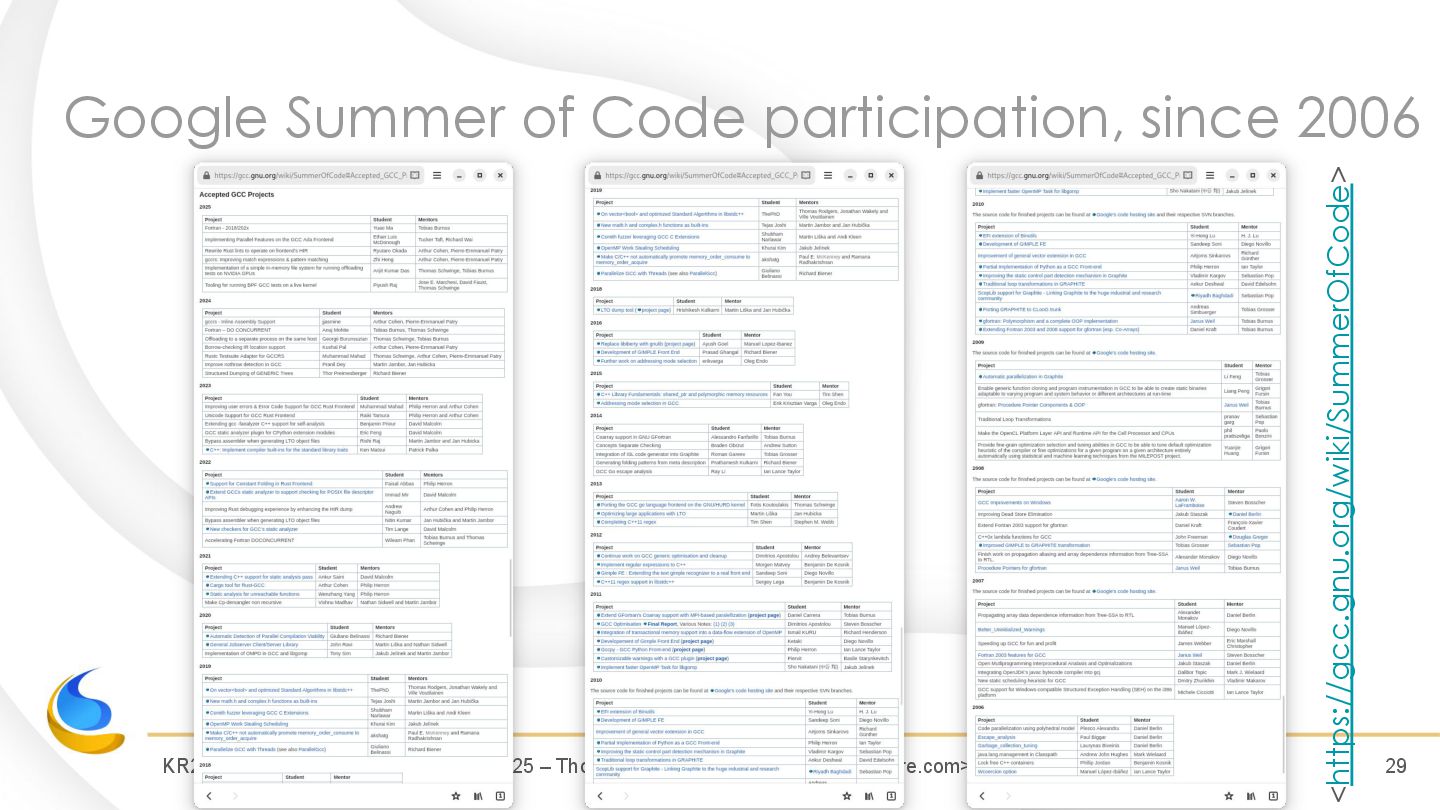Open bookmarks library in middle browser window
Viewport: 1440px width, 810px height.
870,796
